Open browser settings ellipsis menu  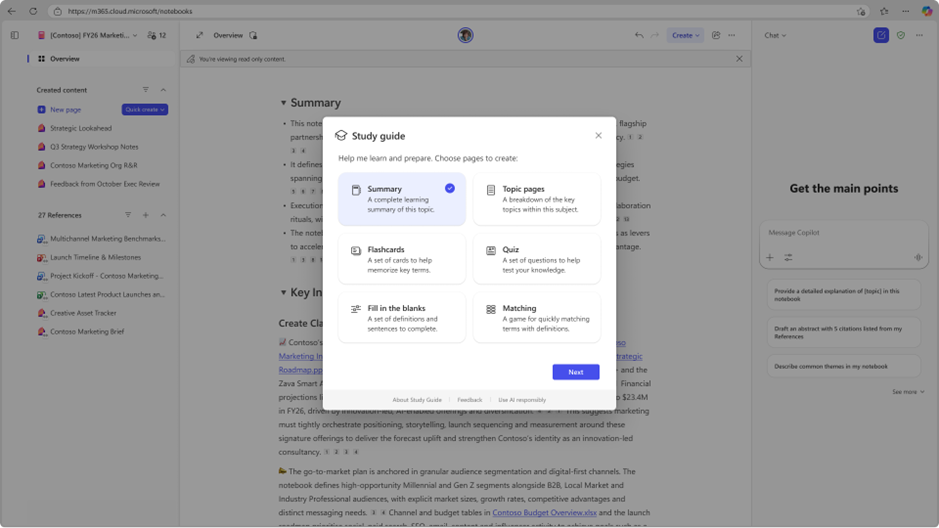click(x=905, y=11)
